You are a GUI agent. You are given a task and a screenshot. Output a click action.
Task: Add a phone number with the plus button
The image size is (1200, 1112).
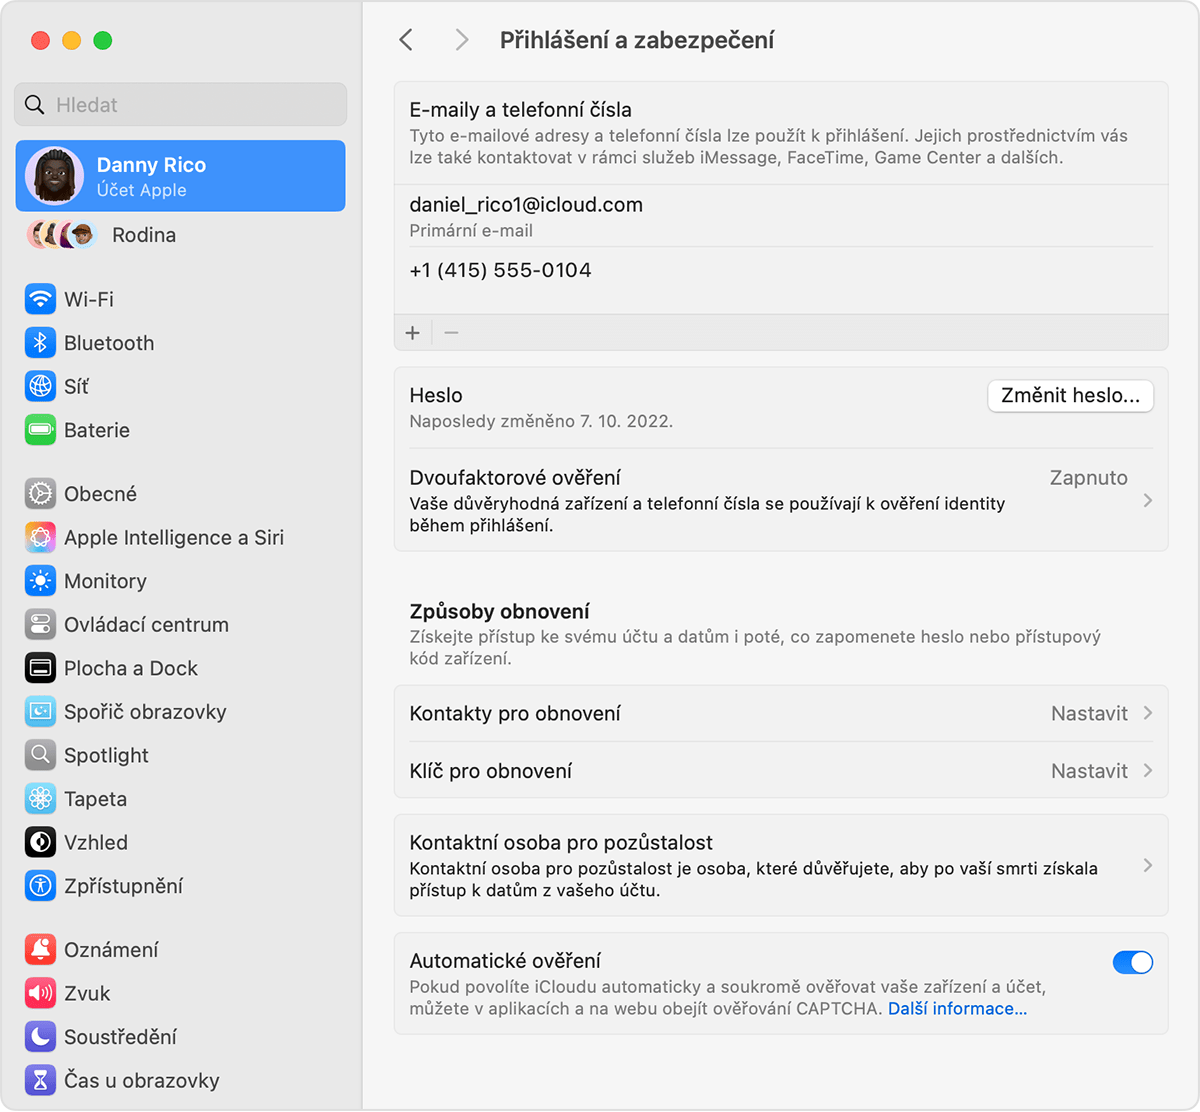(x=413, y=332)
